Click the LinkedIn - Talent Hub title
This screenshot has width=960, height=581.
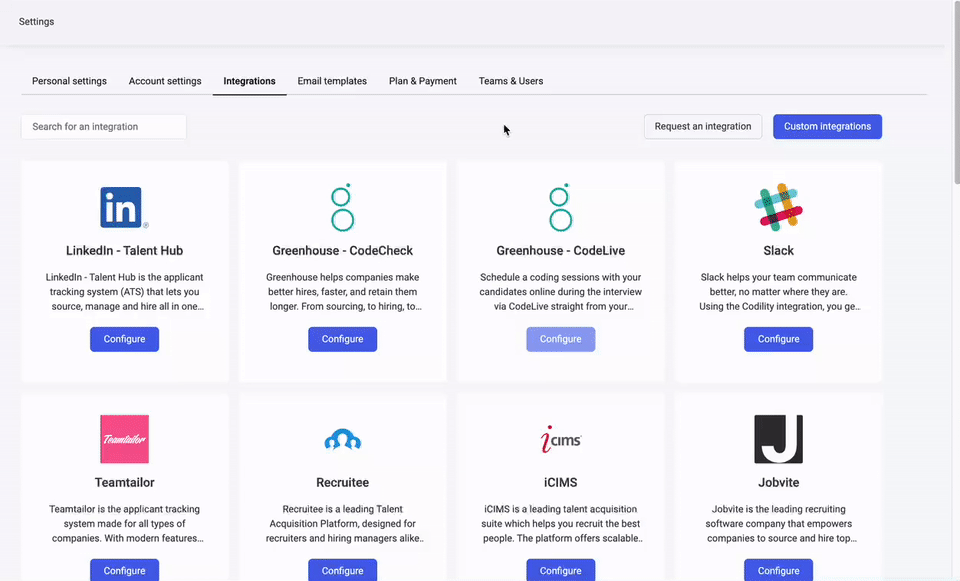(x=124, y=250)
